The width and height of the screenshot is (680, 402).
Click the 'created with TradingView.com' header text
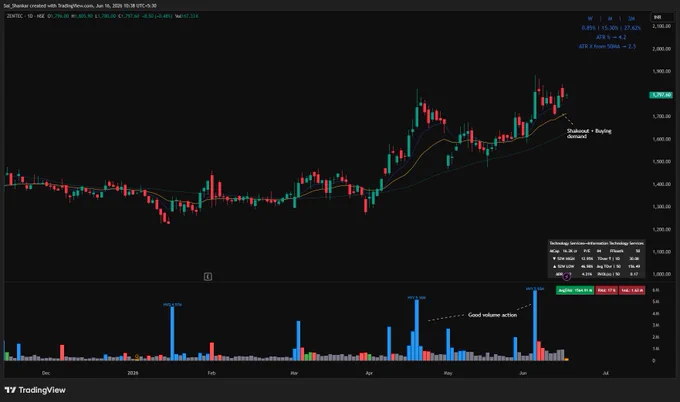point(61,6)
